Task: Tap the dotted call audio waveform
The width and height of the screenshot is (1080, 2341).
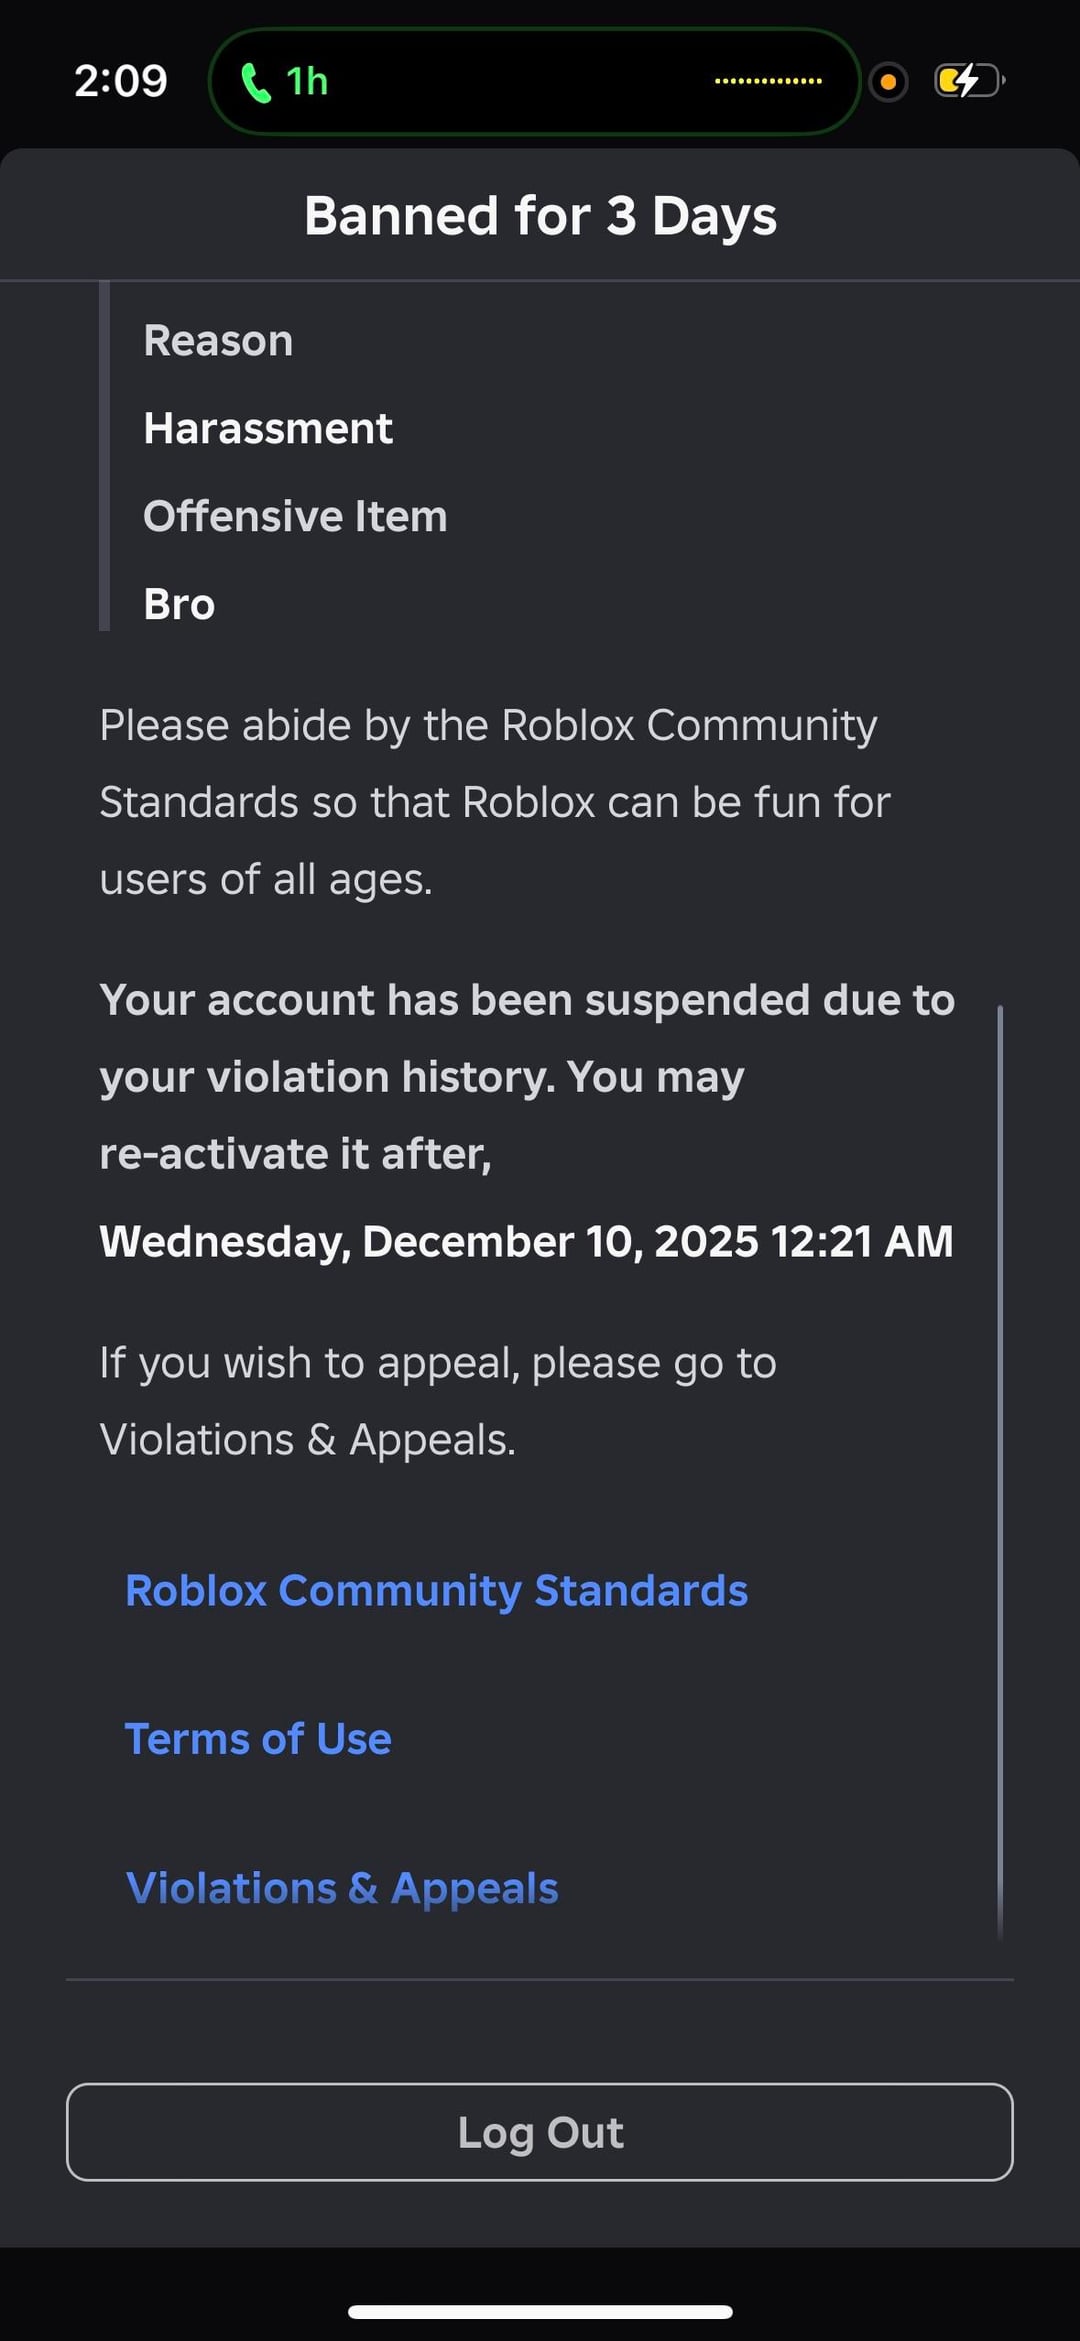Action: [768, 81]
